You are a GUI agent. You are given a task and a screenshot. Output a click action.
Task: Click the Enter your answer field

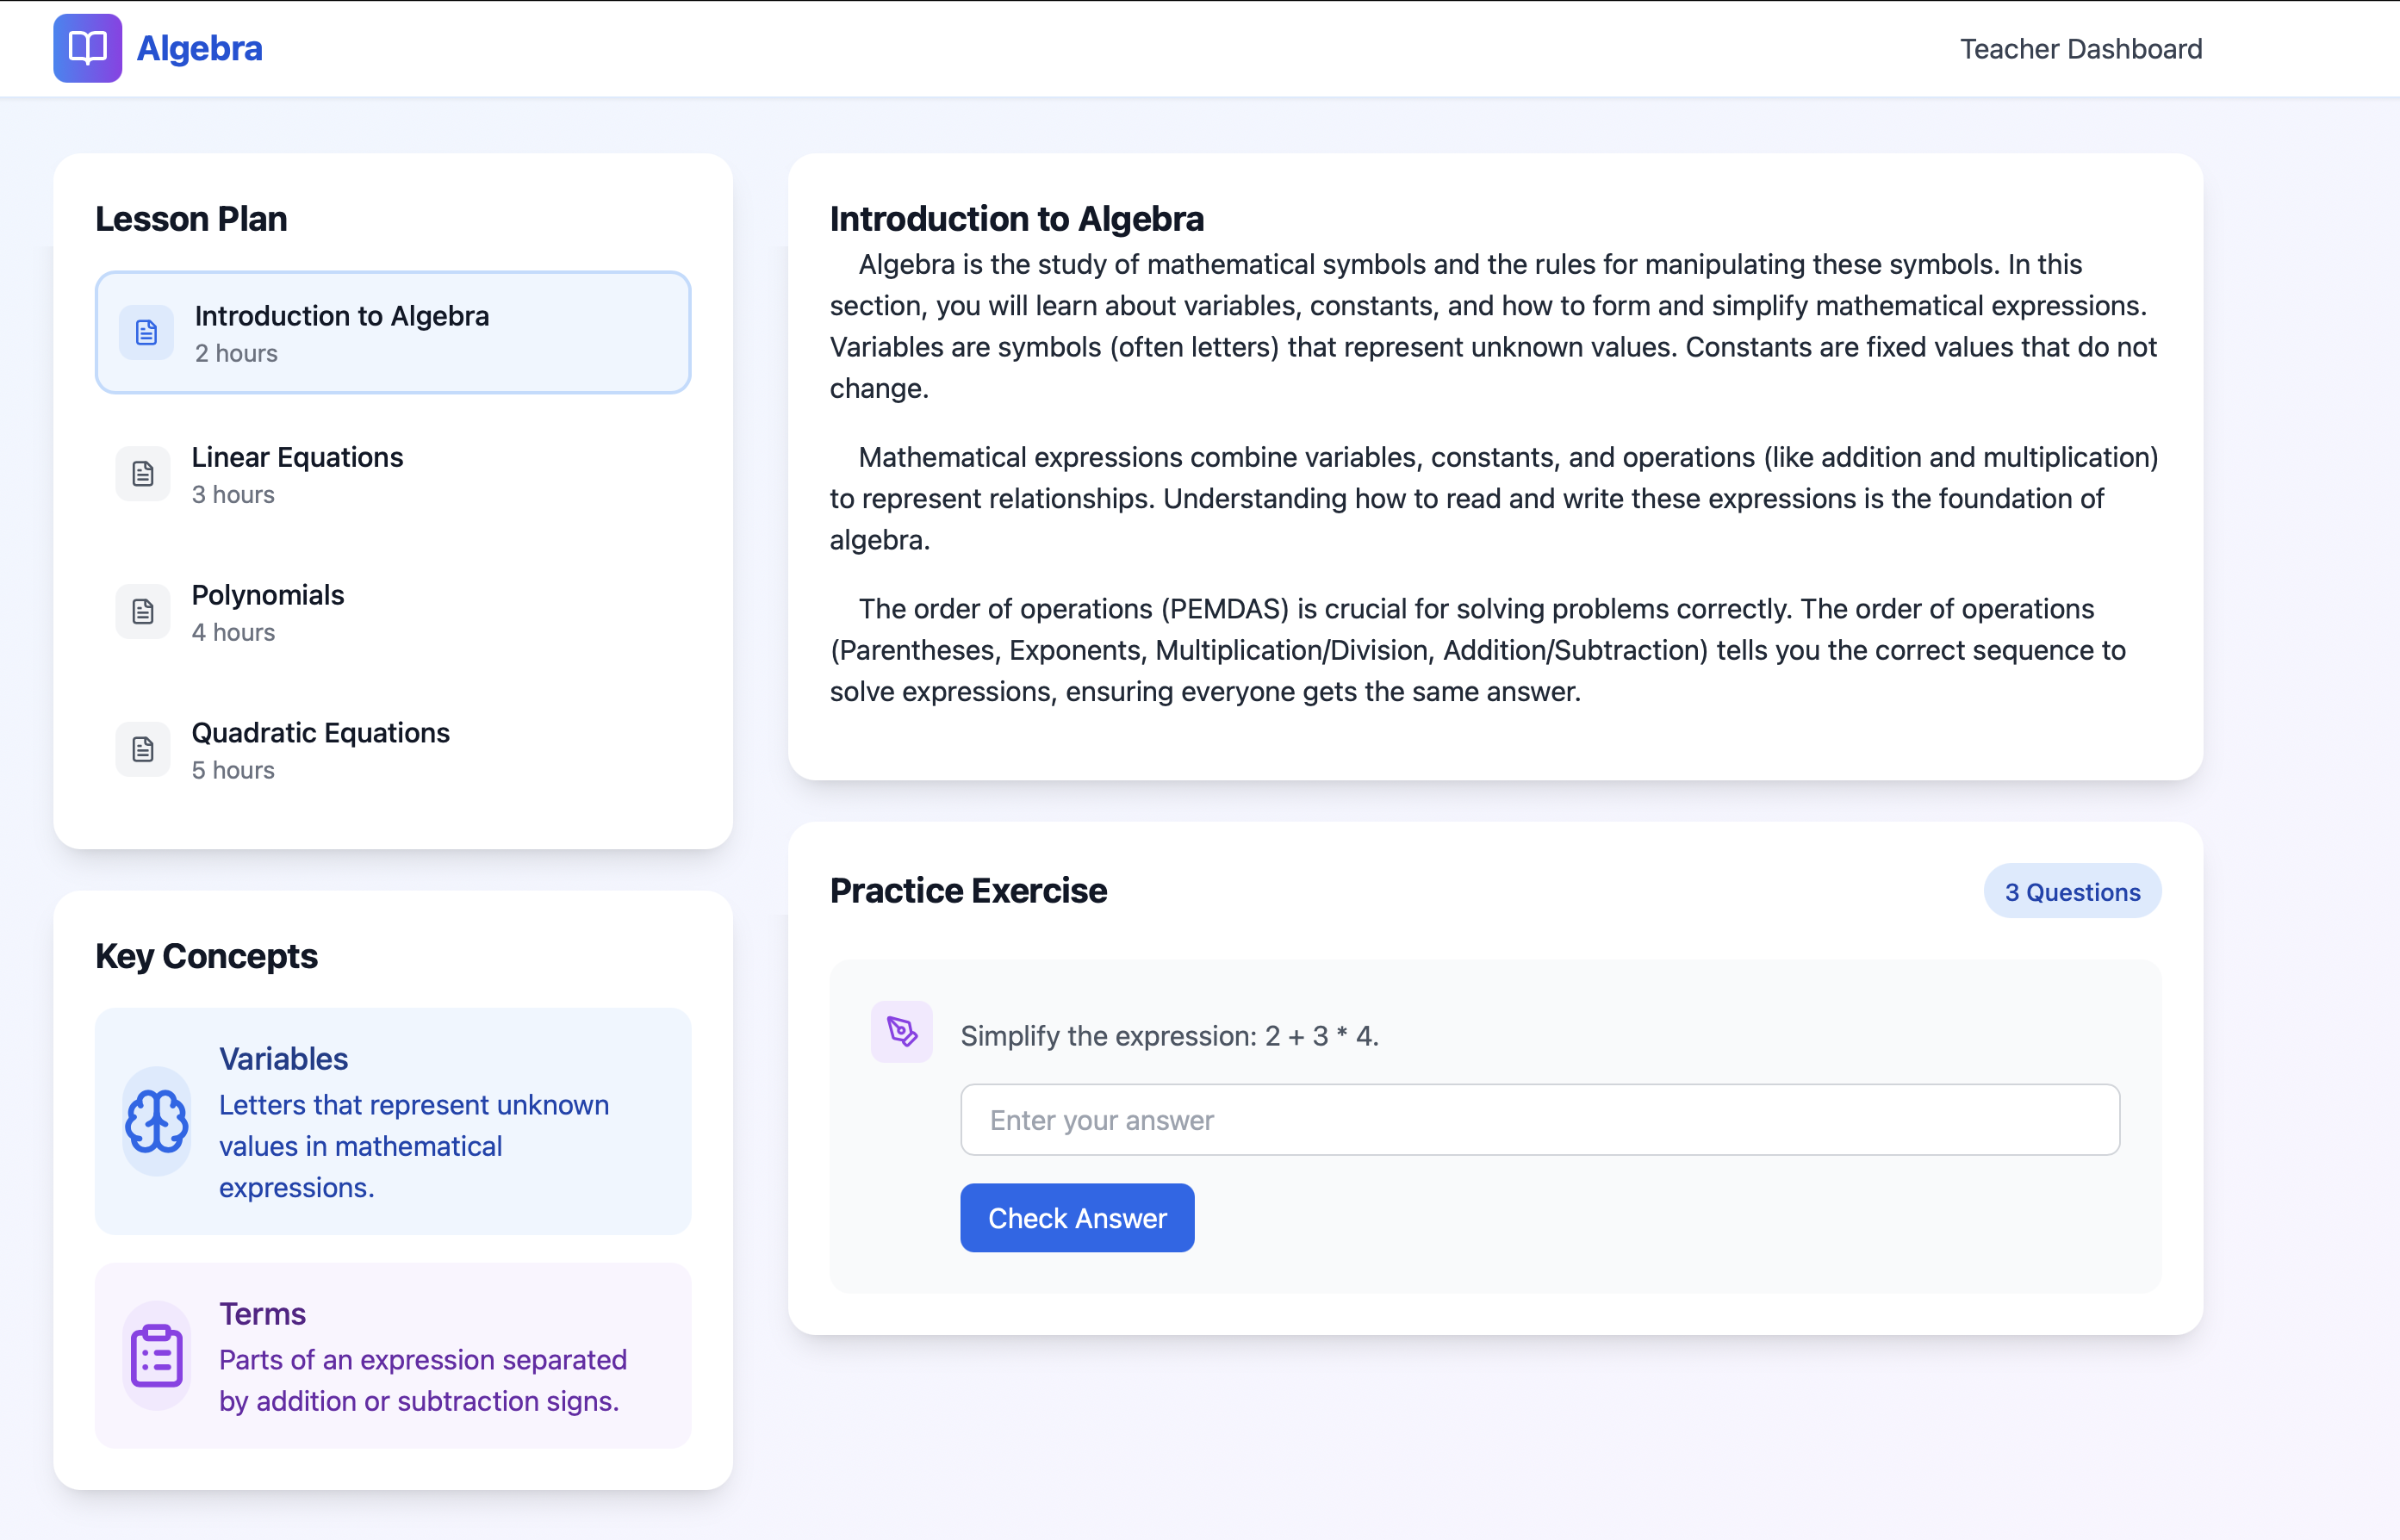(1539, 1120)
